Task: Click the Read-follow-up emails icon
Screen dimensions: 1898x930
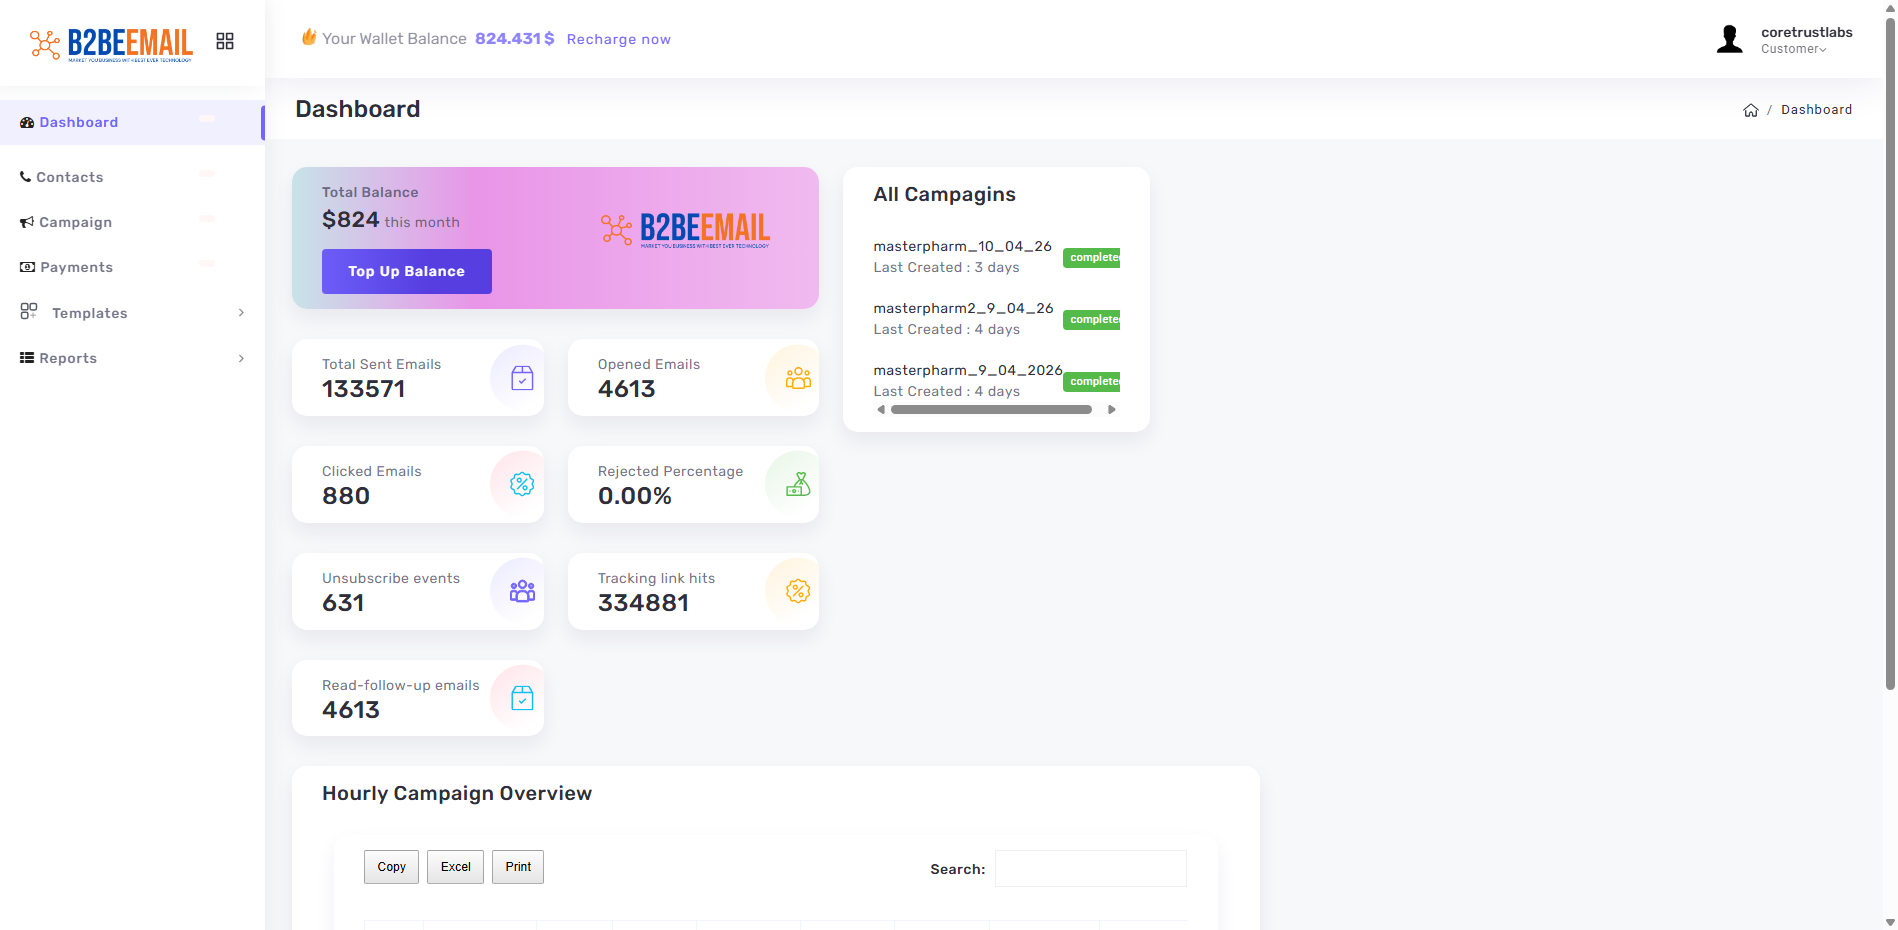Action: tap(522, 699)
